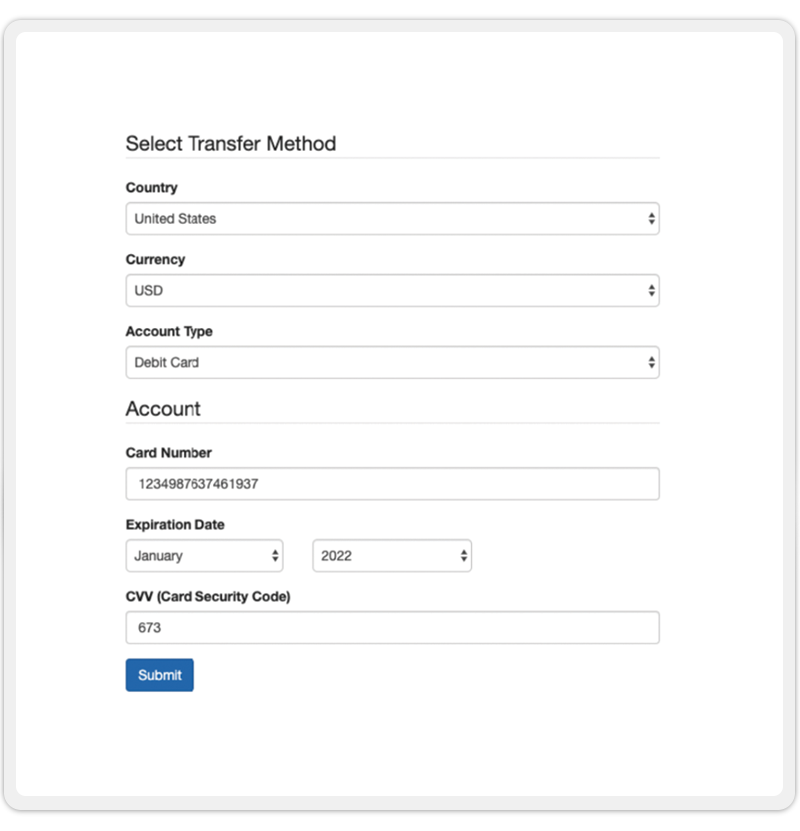This screenshot has height=831, width=800.
Task: Focus the CVV security code field
Action: click(392, 628)
